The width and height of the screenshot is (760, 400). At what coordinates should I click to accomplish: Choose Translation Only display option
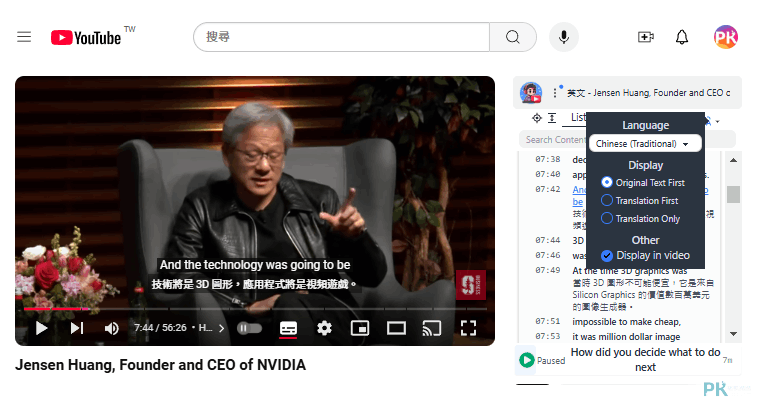pyautogui.click(x=640, y=219)
